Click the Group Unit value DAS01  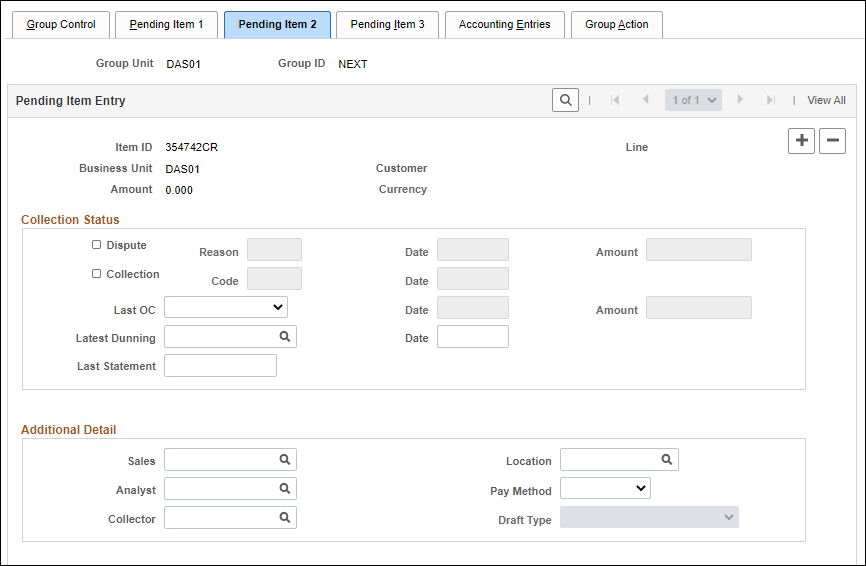(183, 64)
